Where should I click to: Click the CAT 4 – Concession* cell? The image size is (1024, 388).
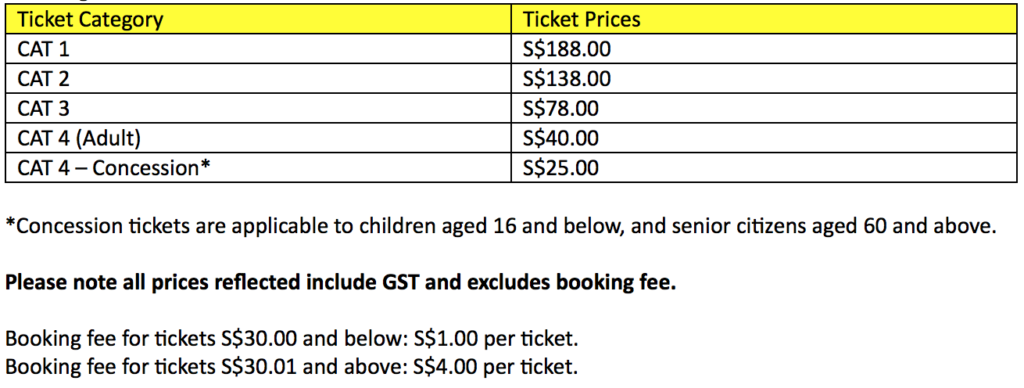coord(258,168)
